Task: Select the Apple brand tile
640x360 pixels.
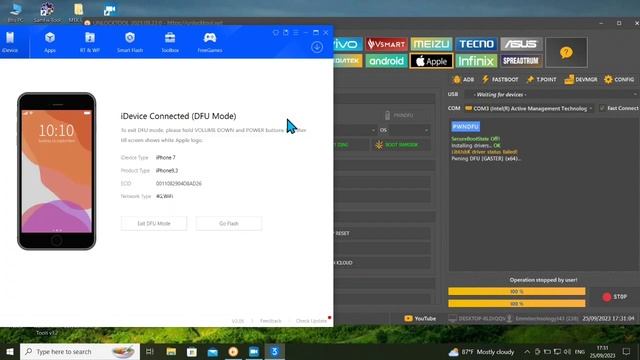Action: tap(431, 61)
